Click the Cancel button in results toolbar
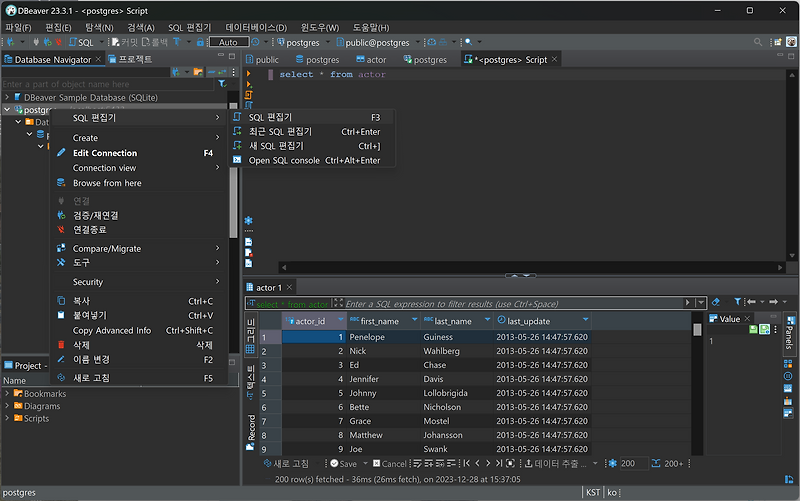The width and height of the screenshot is (800, 501). (x=389, y=463)
